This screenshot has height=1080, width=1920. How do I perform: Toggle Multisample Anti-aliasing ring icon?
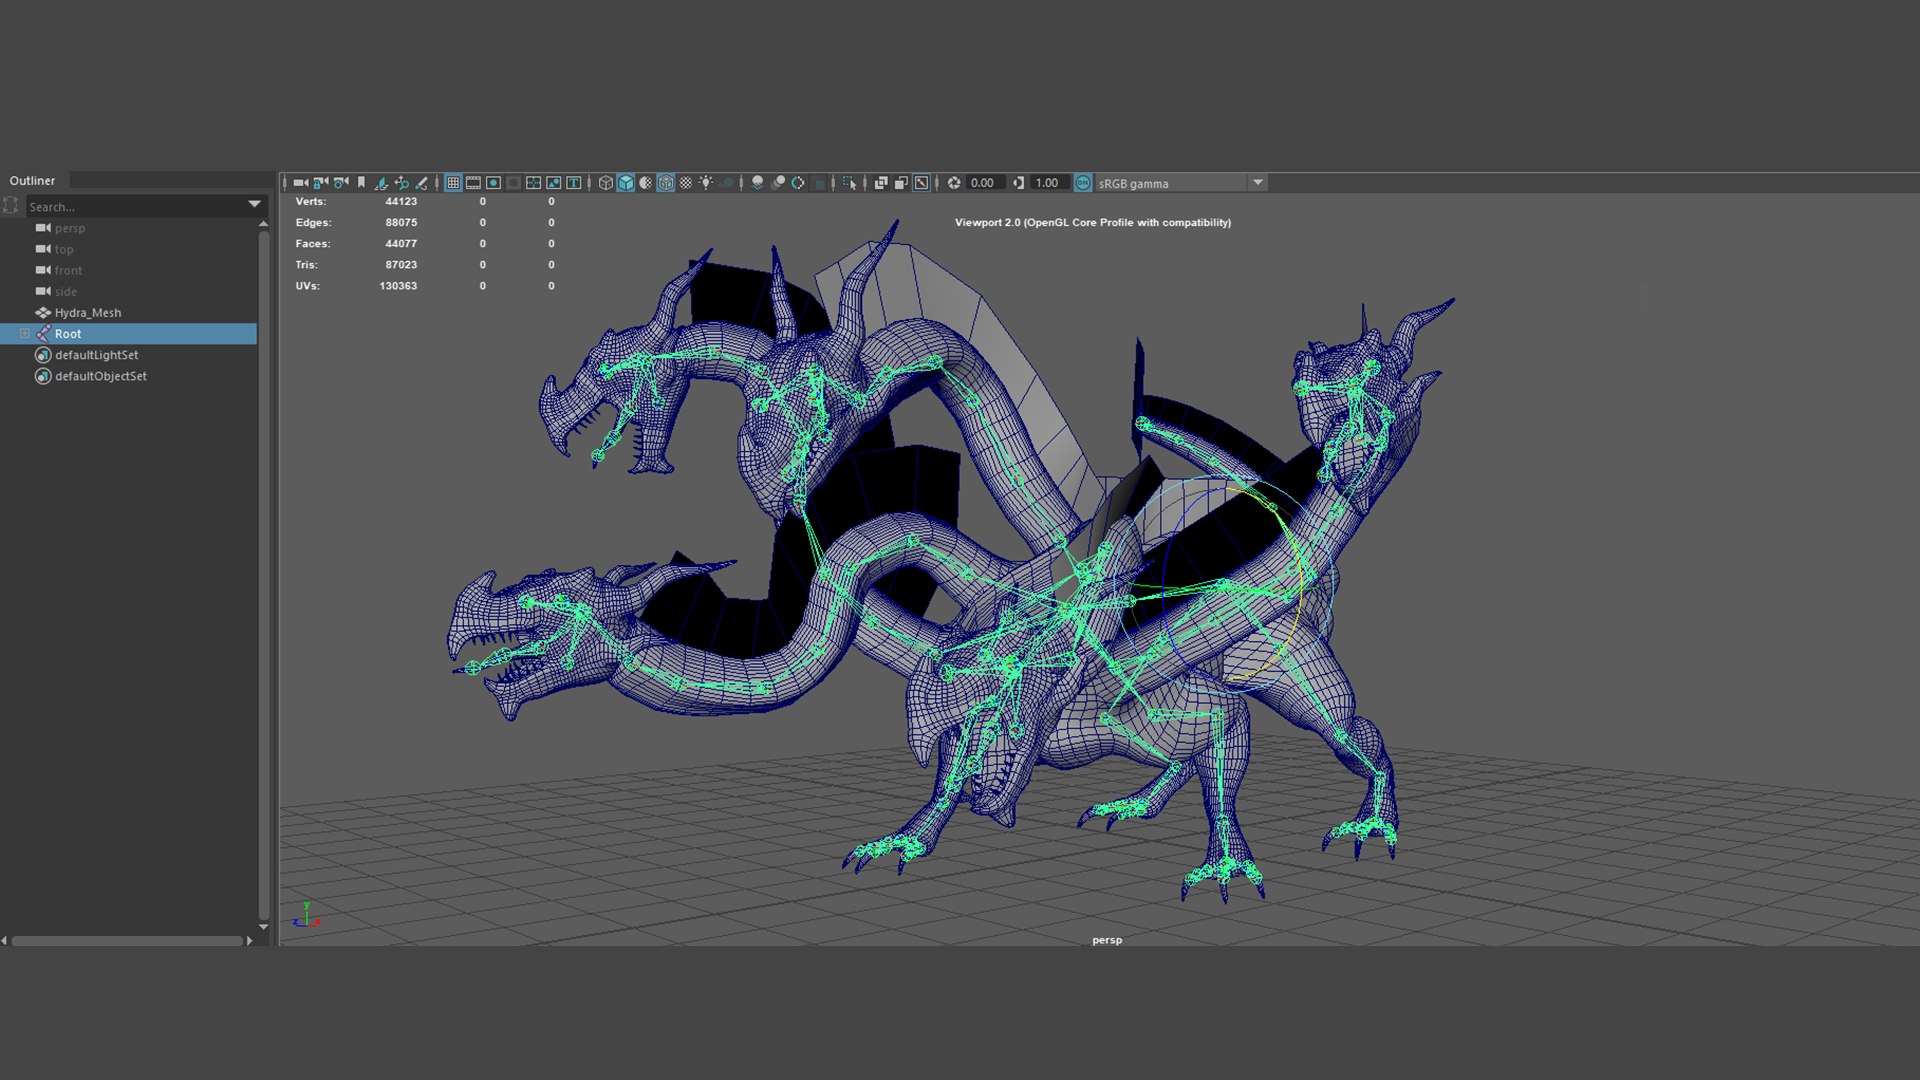pos(798,183)
